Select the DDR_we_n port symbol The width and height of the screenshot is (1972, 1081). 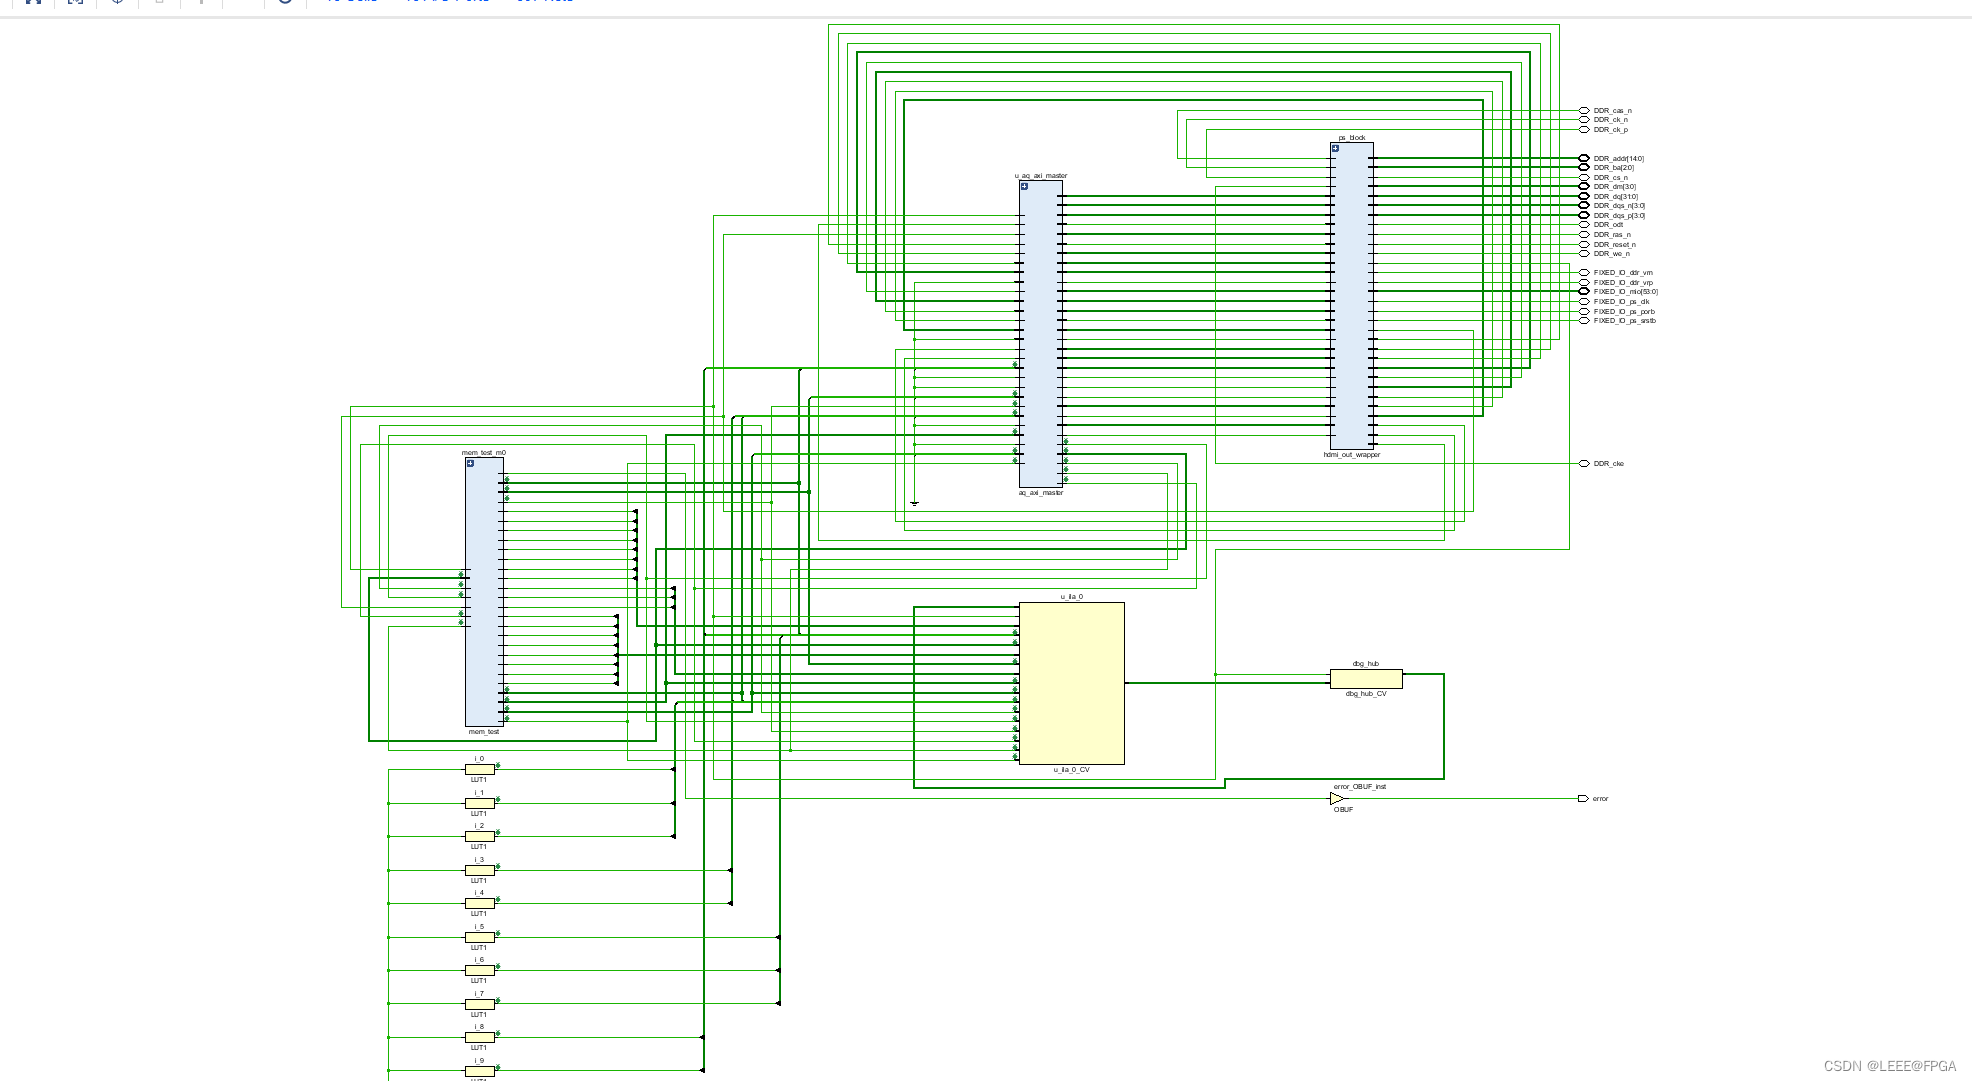1584,254
